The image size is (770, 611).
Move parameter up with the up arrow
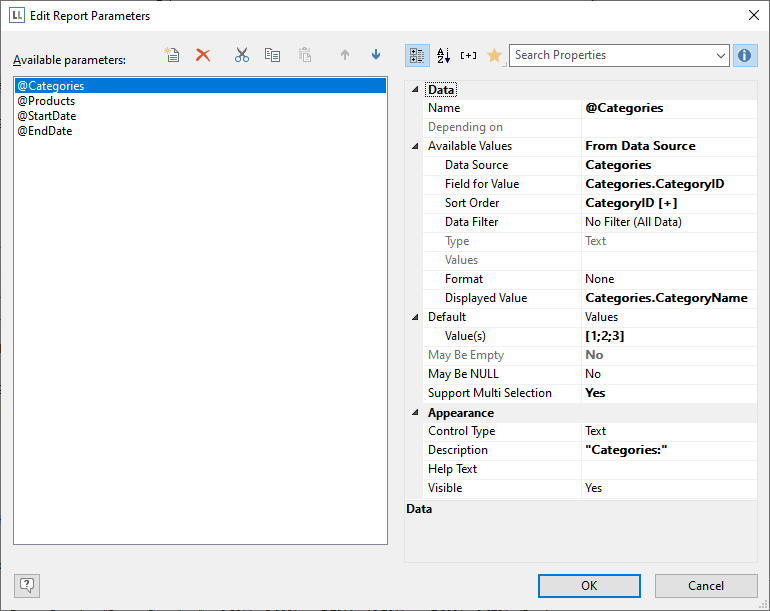[345, 55]
